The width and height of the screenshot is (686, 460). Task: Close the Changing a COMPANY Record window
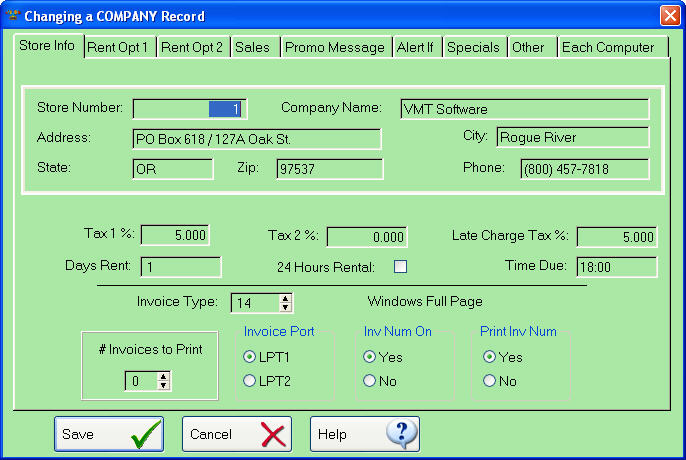(669, 16)
